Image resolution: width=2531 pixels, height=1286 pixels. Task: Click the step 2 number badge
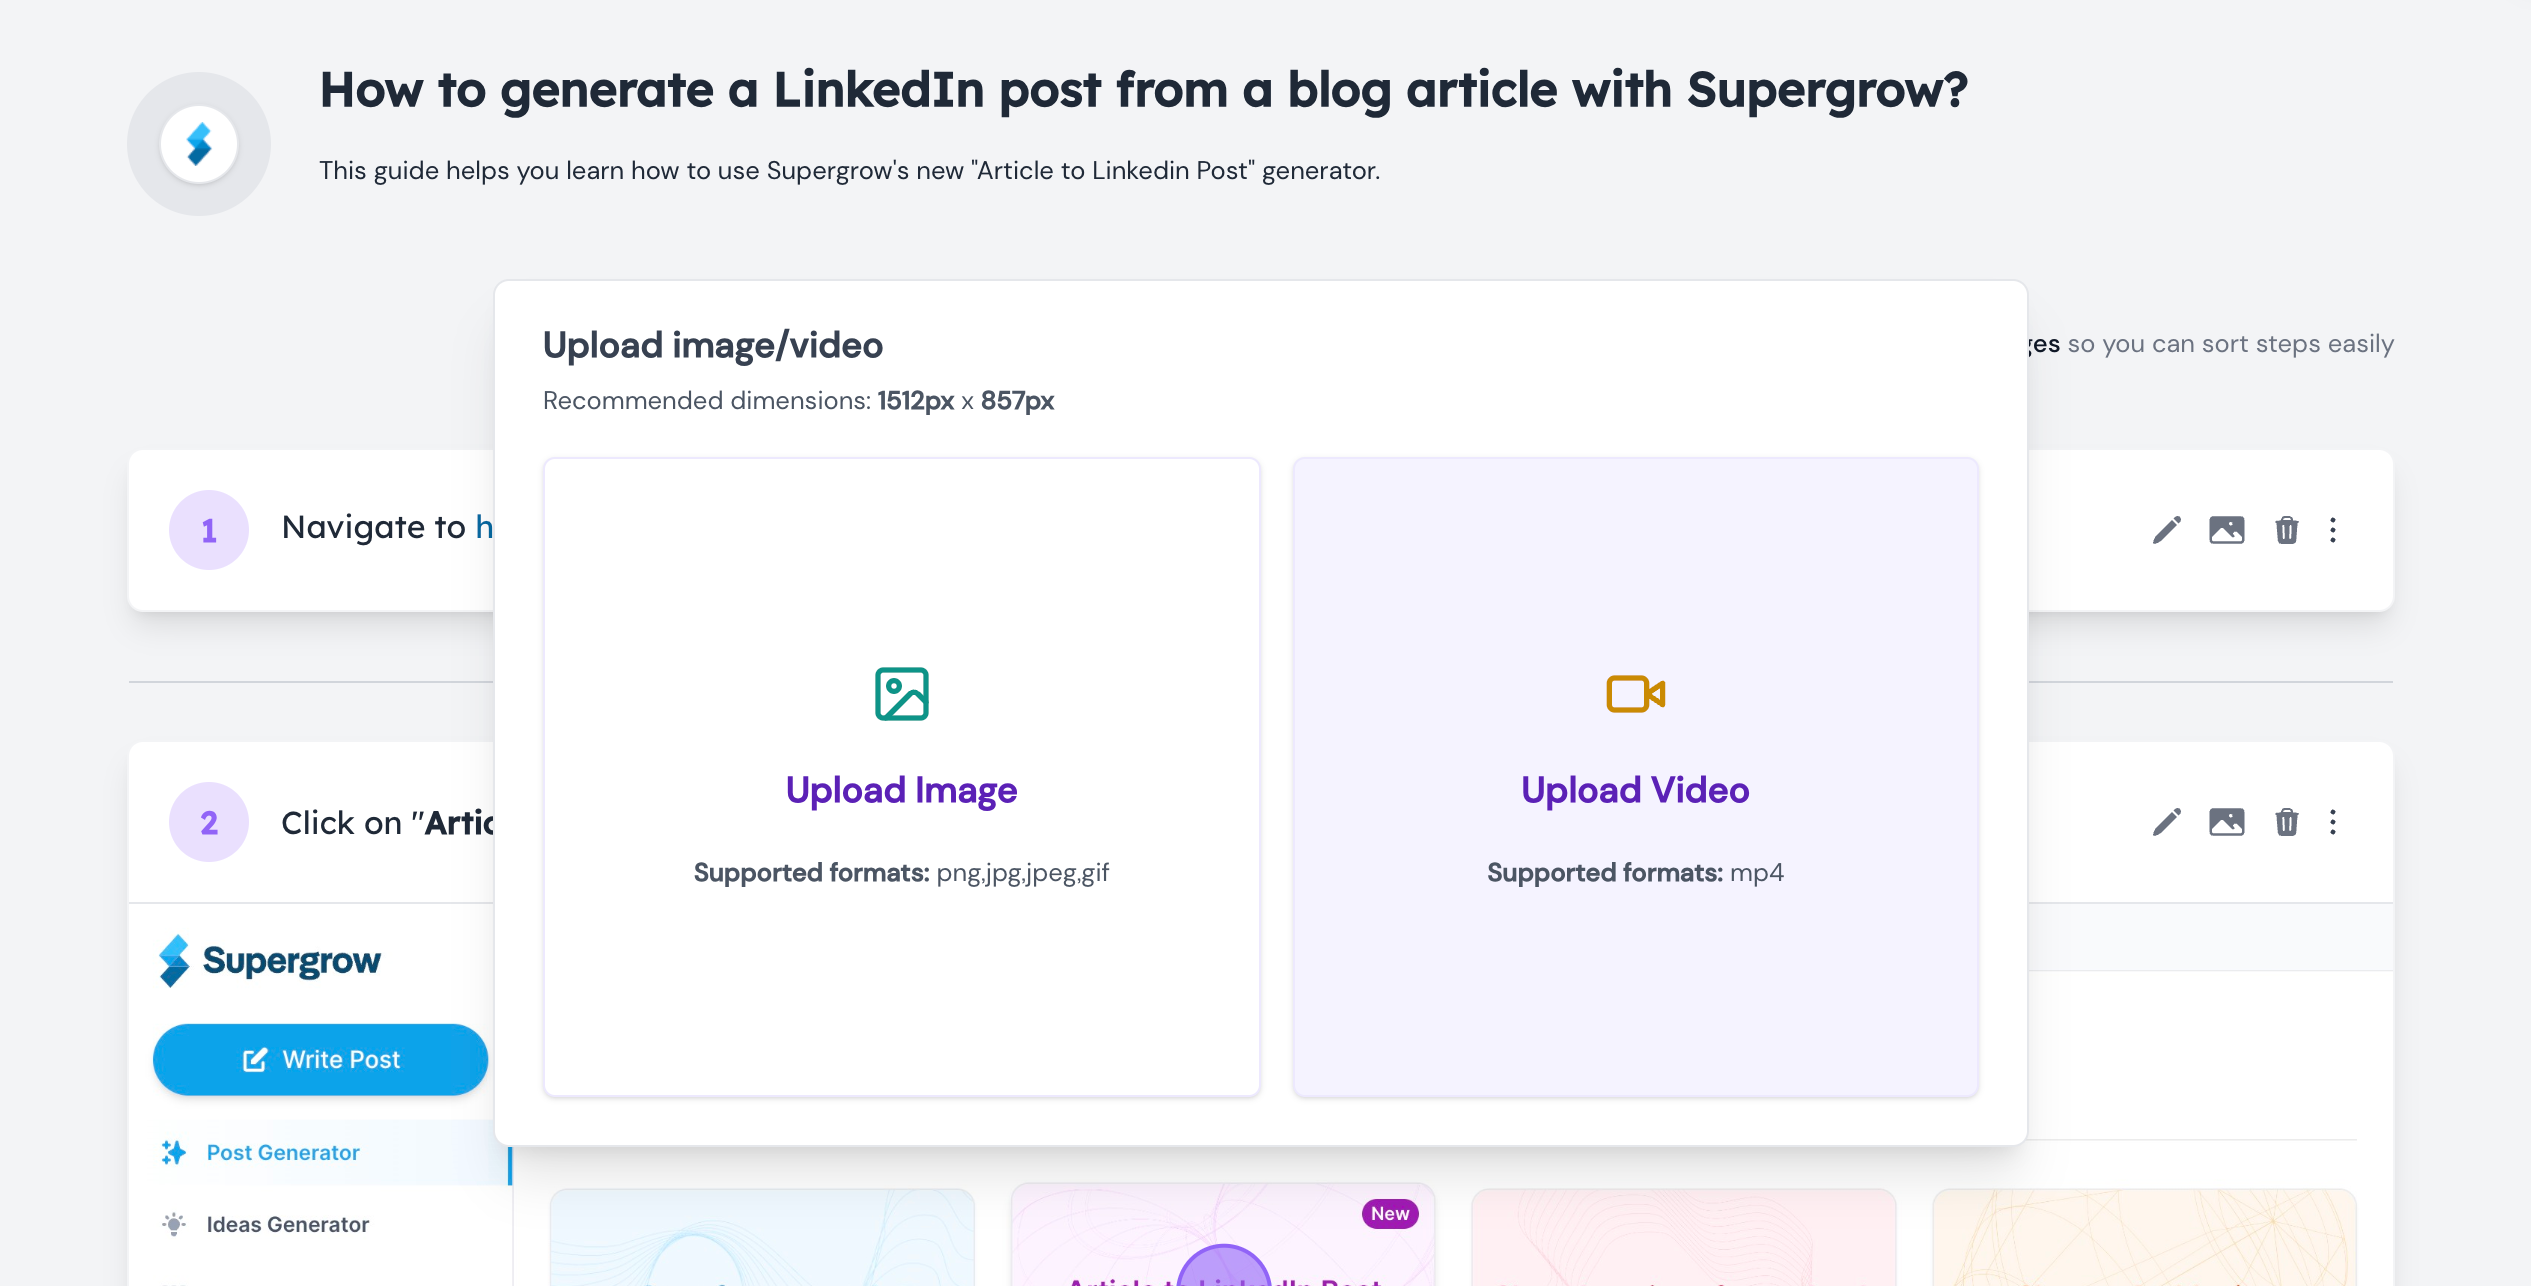pyautogui.click(x=209, y=822)
